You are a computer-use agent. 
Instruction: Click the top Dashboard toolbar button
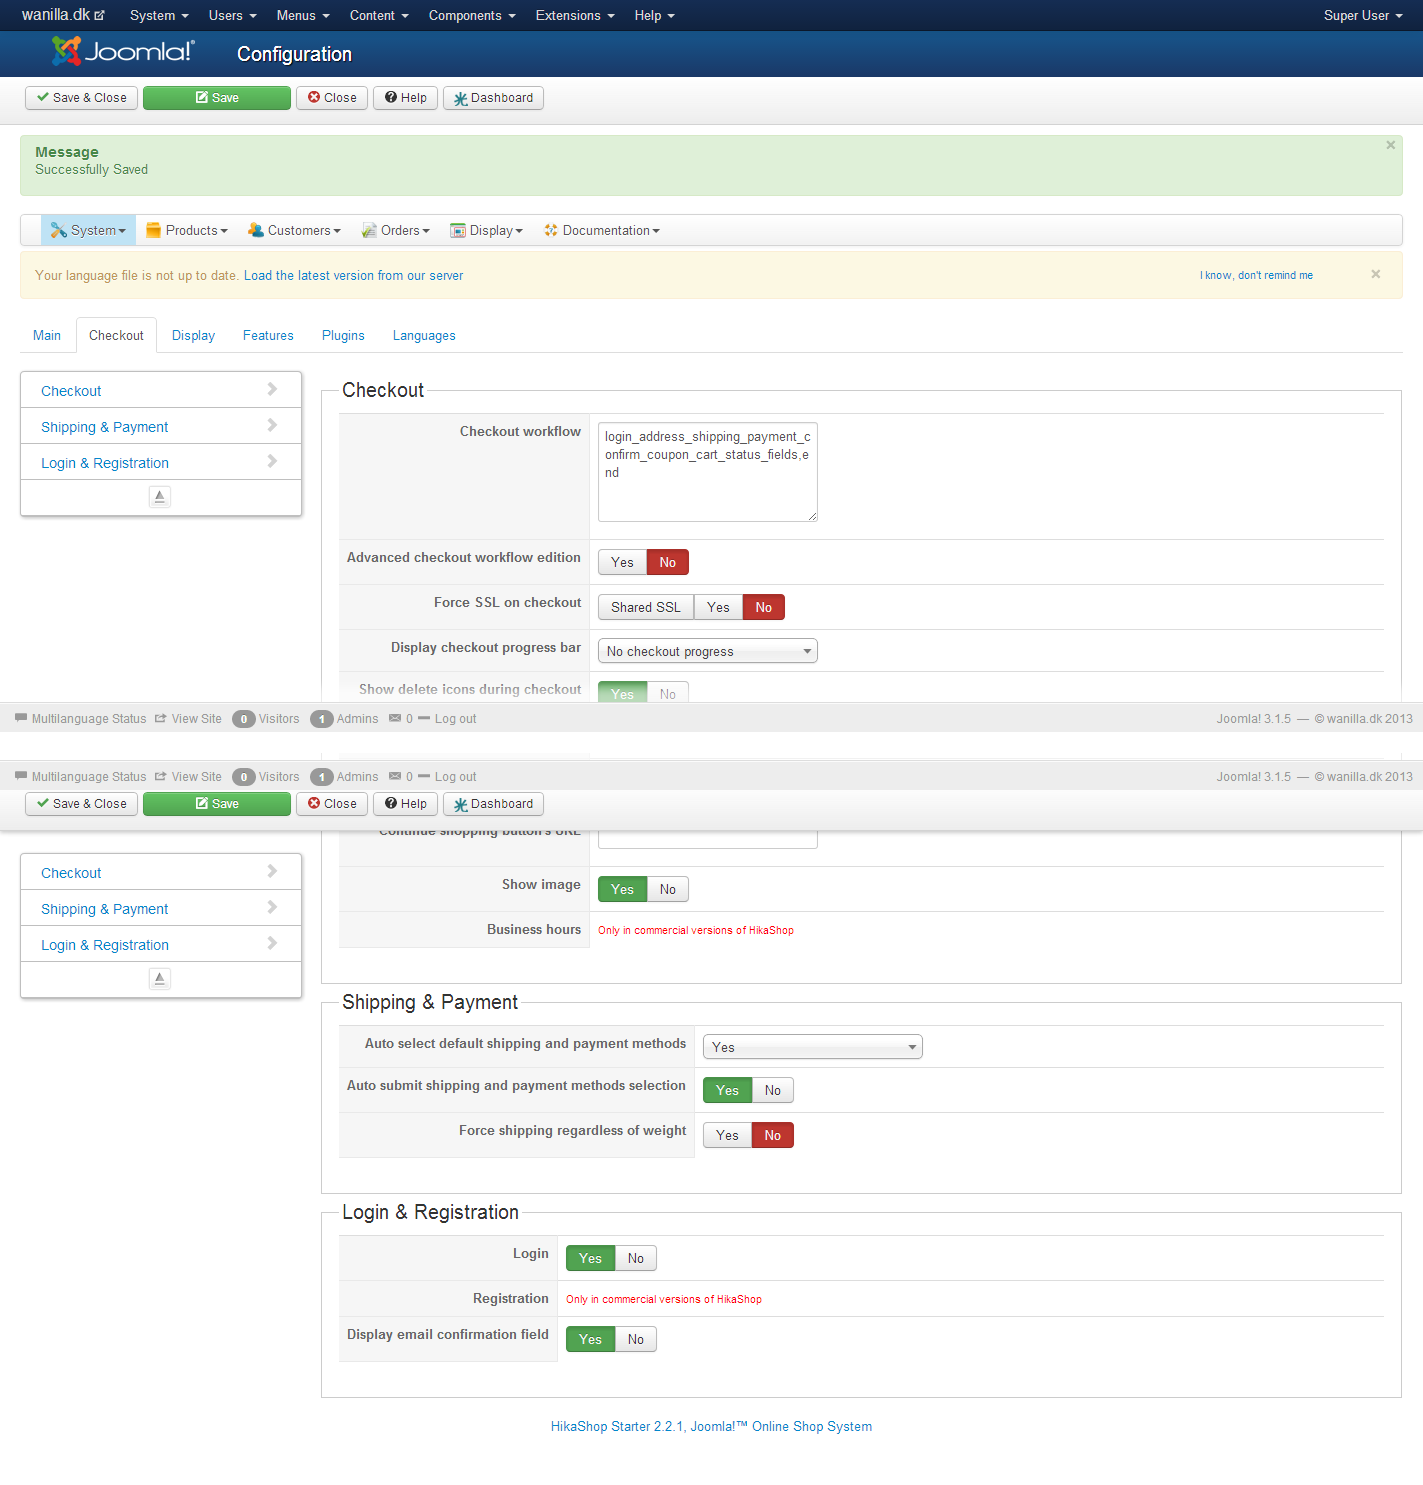493,98
